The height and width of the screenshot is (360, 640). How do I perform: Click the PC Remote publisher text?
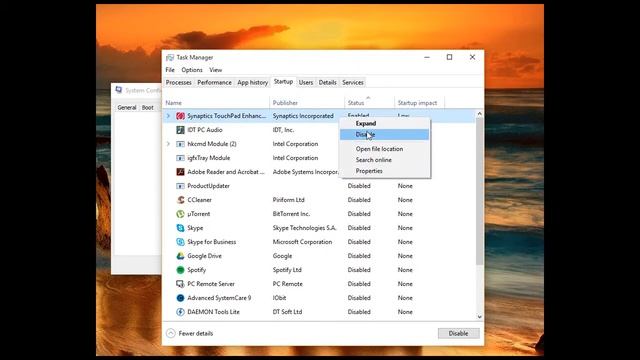[288, 284]
